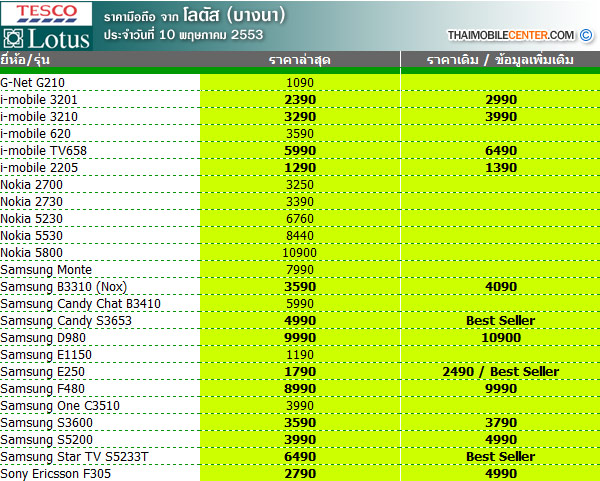Select the Samsung Star TV S5233T name

click(x=74, y=457)
